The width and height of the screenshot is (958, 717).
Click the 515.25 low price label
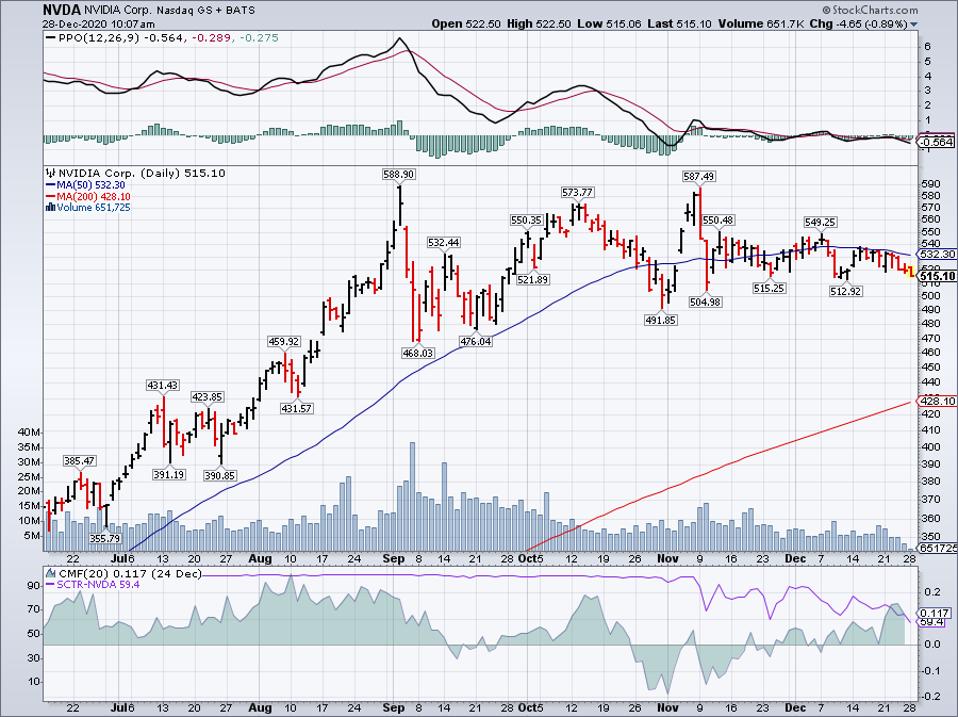tap(769, 288)
